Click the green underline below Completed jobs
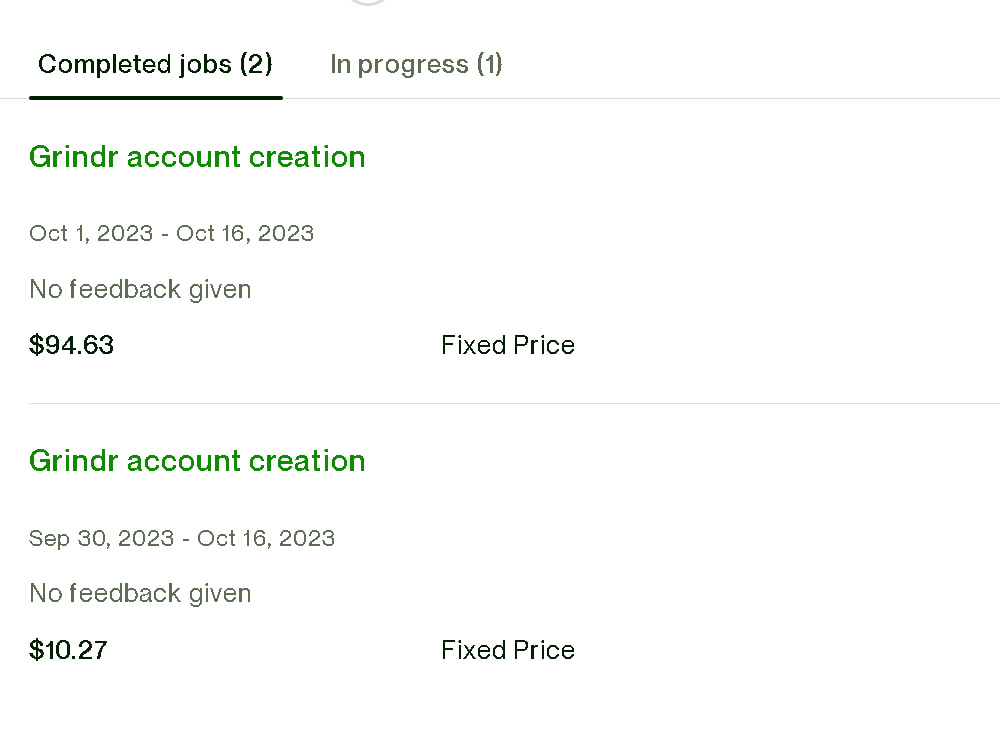This screenshot has width=1000, height=750. (x=154, y=97)
